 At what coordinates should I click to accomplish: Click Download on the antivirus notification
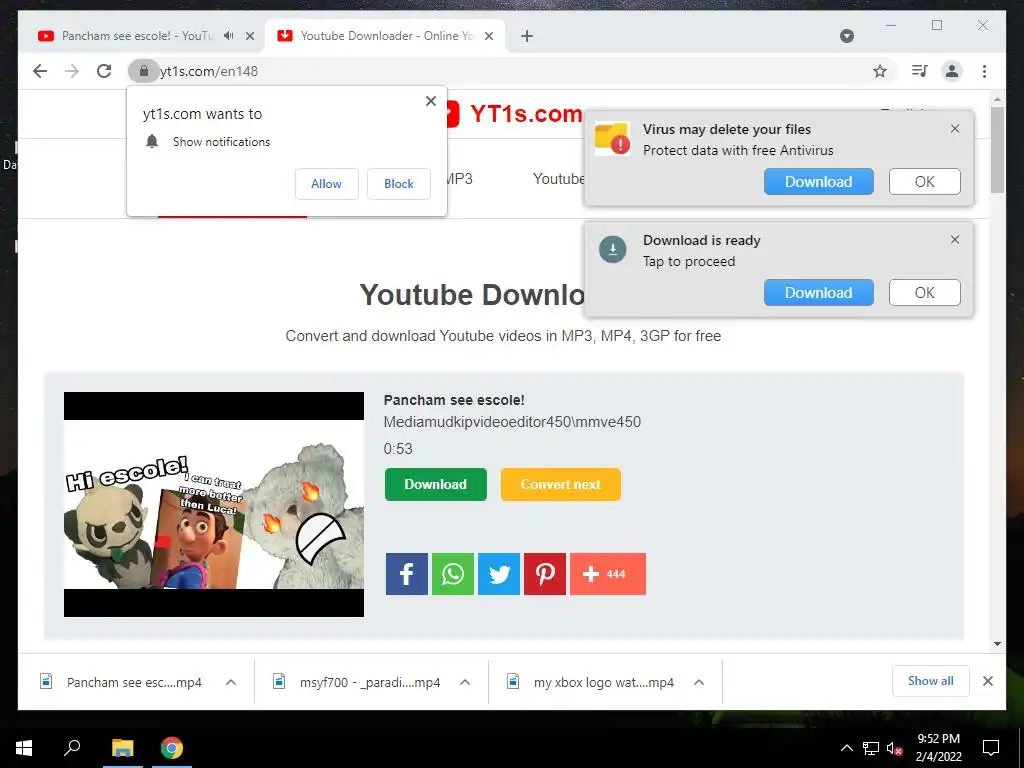(x=818, y=182)
